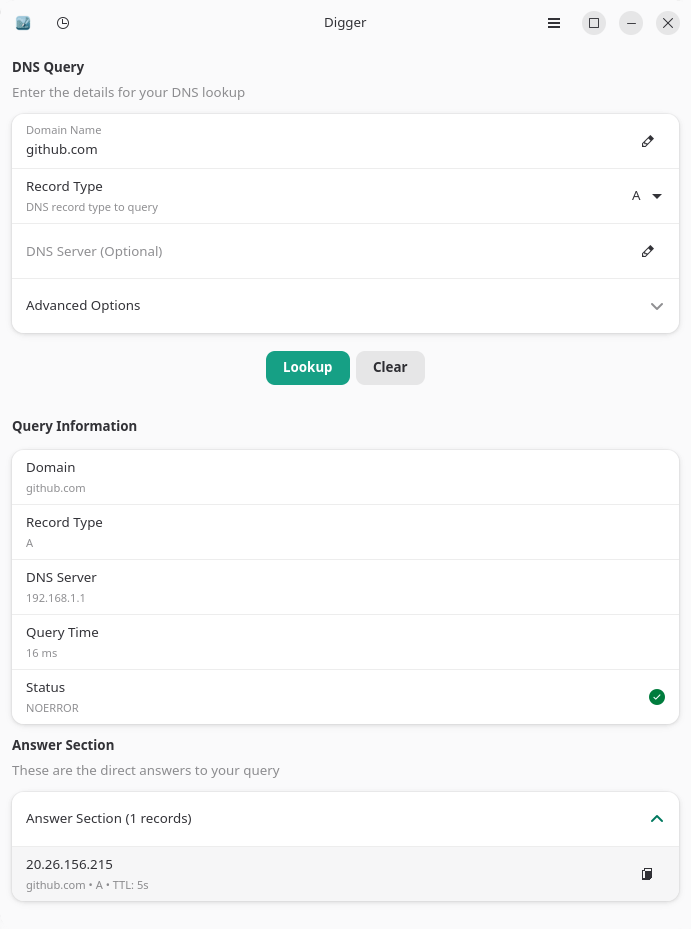Click the Clear button

(390, 367)
